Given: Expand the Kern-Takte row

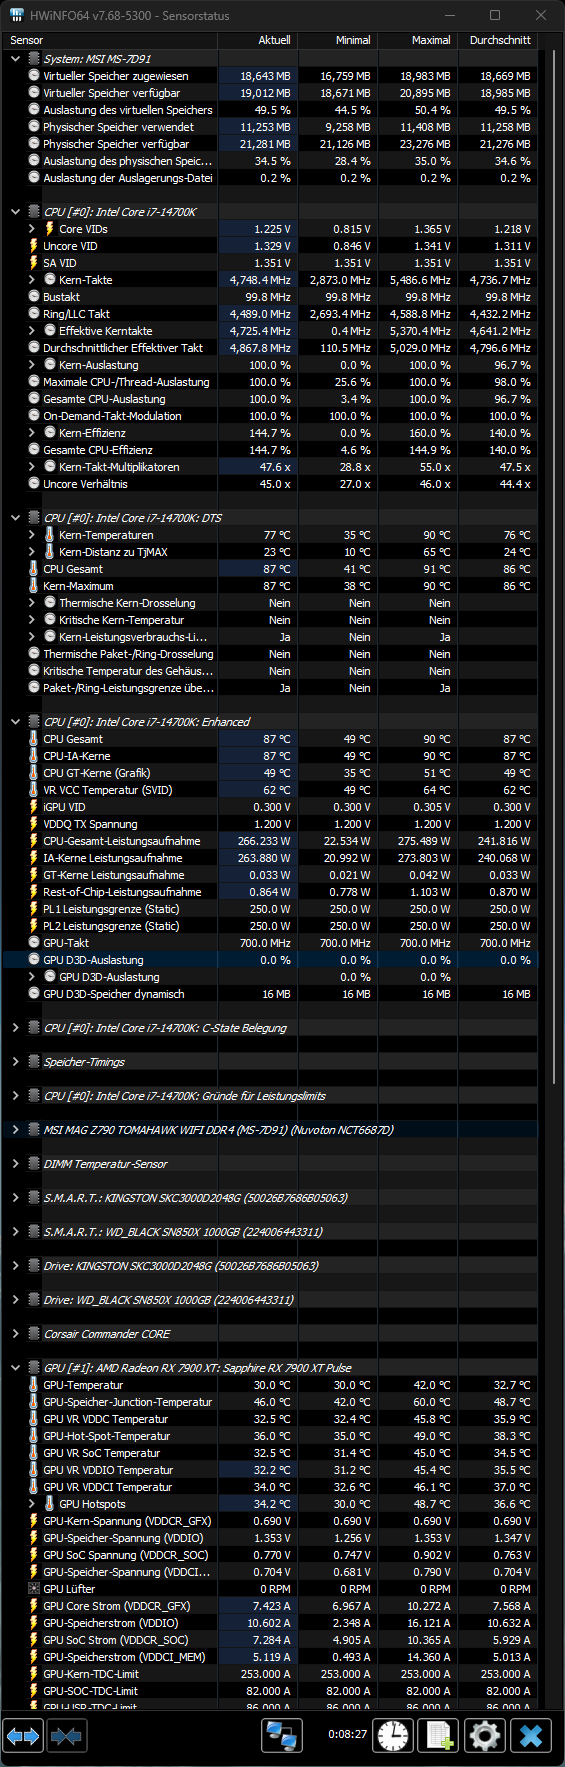Looking at the screenshot, I should point(31,280).
